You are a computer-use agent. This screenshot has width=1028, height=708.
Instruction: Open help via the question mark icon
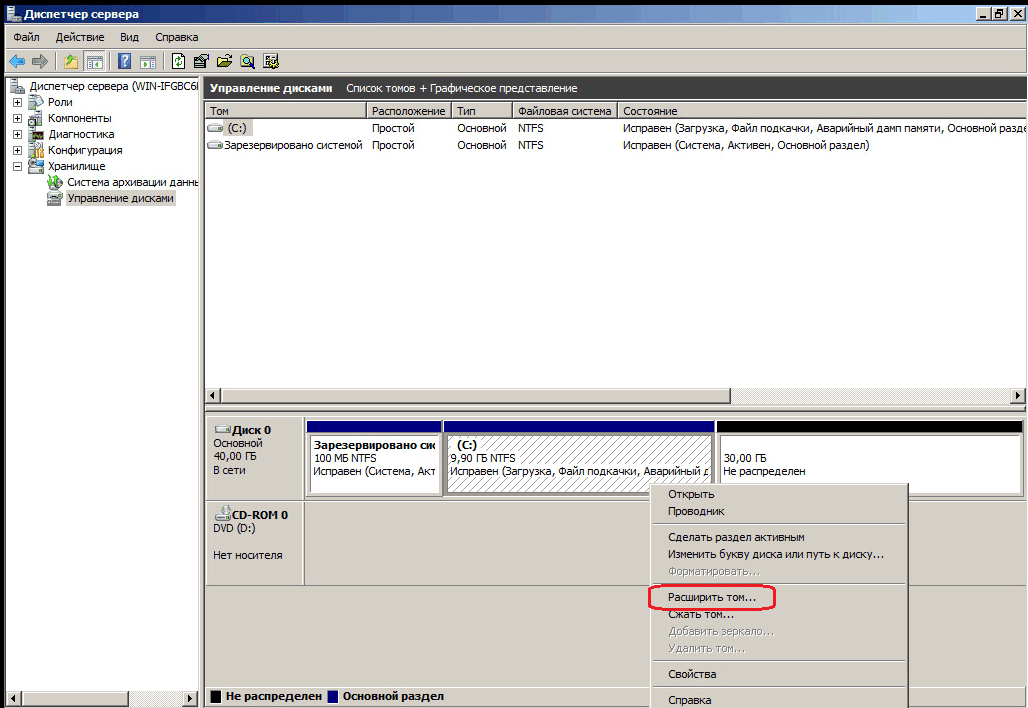(125, 62)
